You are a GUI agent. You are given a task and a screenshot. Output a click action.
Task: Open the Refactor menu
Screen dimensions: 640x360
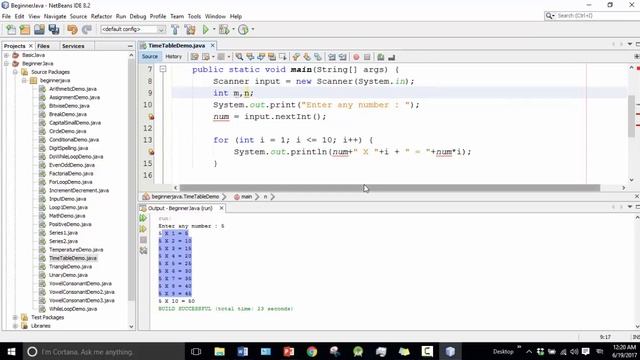(101, 16)
